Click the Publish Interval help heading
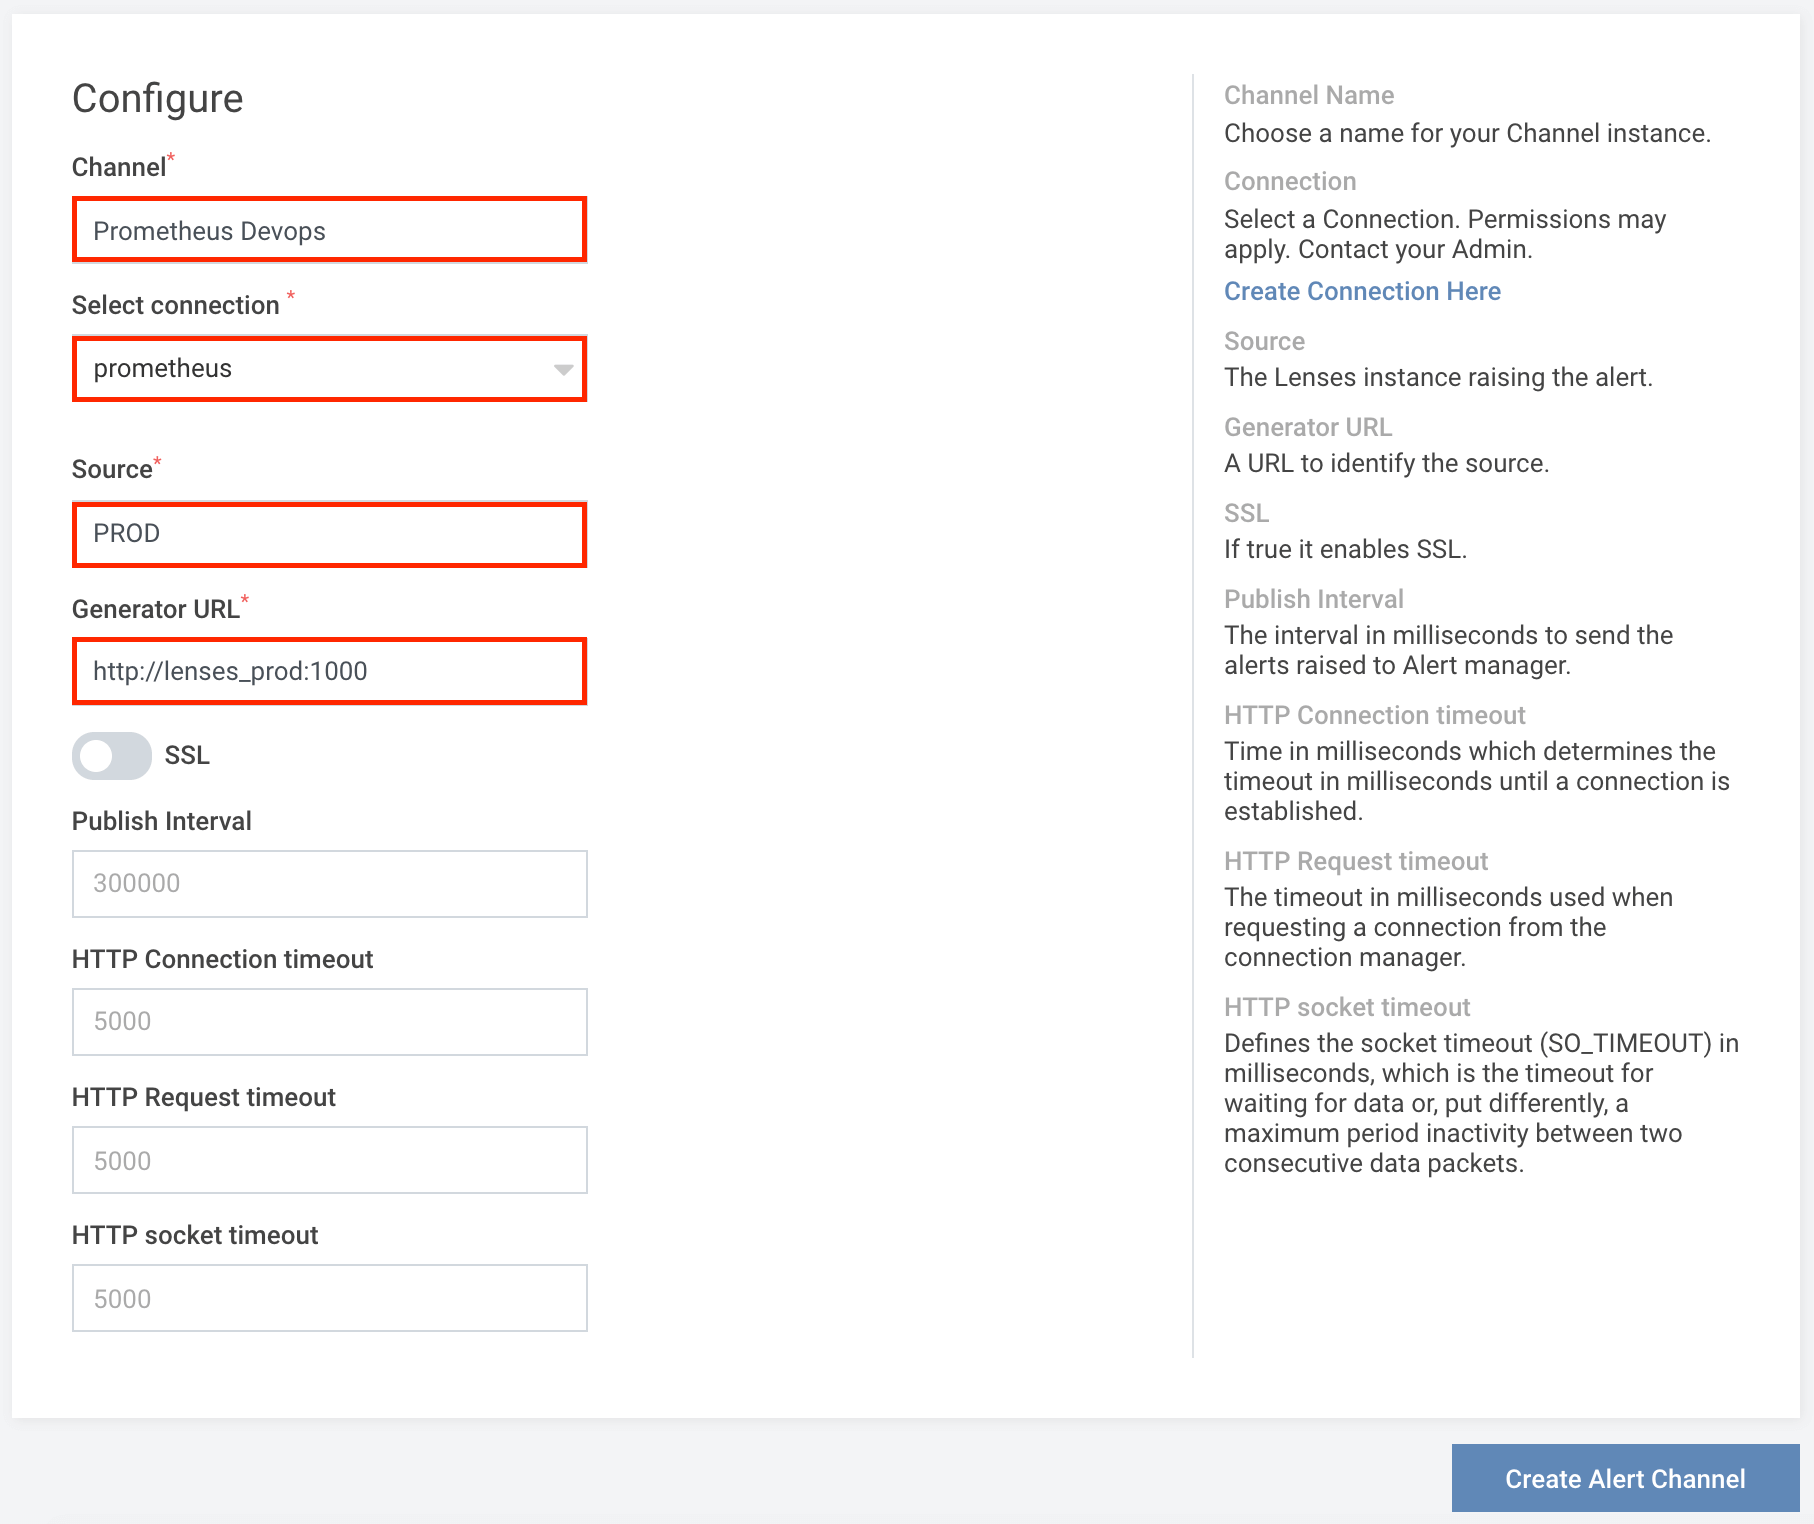This screenshot has height=1524, width=1814. (1314, 599)
